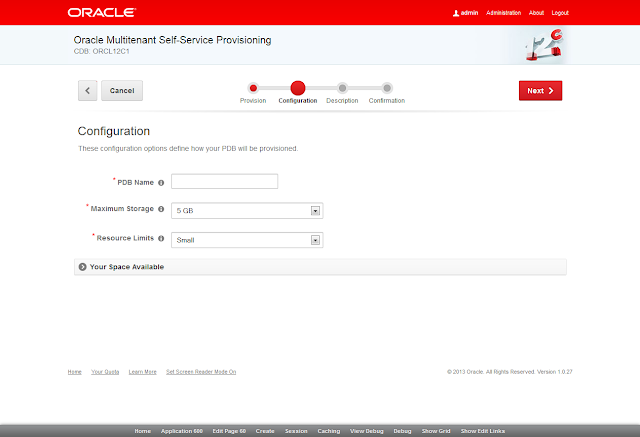Click Session in developer toolbar
The image size is (640, 437).
296,431
